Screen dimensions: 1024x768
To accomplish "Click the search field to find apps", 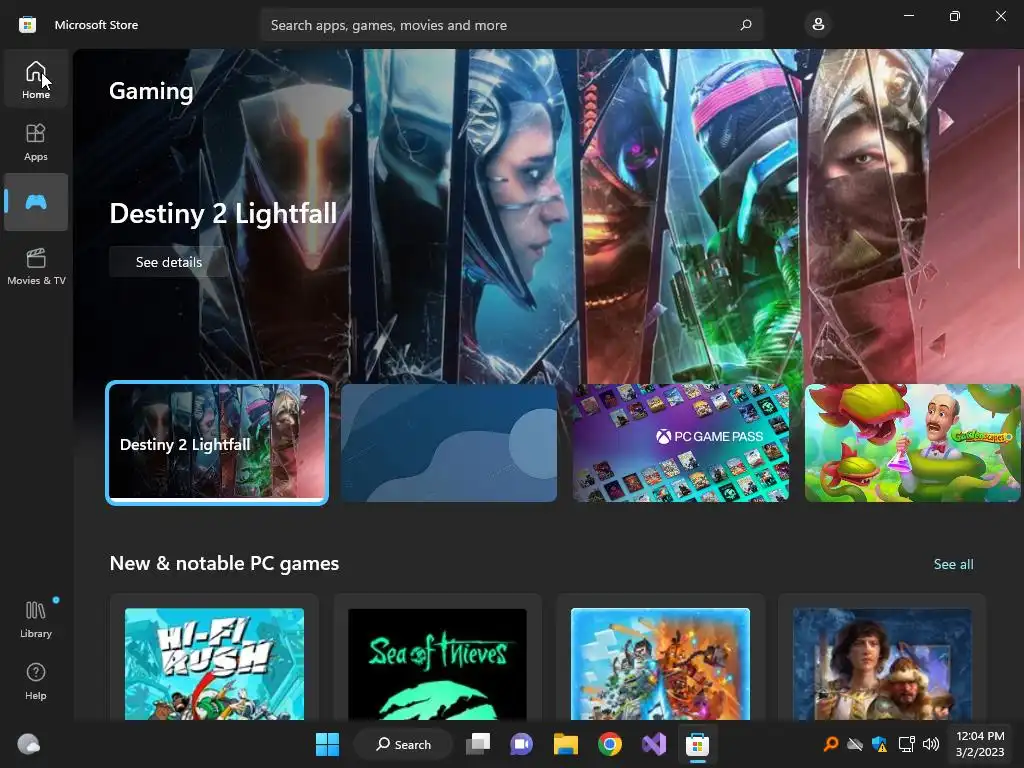I will point(511,25).
